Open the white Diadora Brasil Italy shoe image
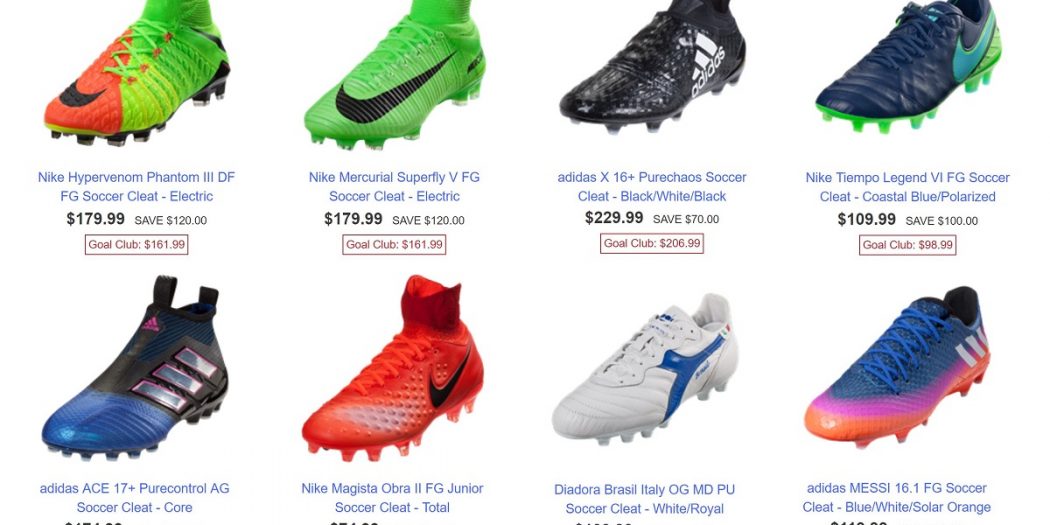 click(x=645, y=369)
